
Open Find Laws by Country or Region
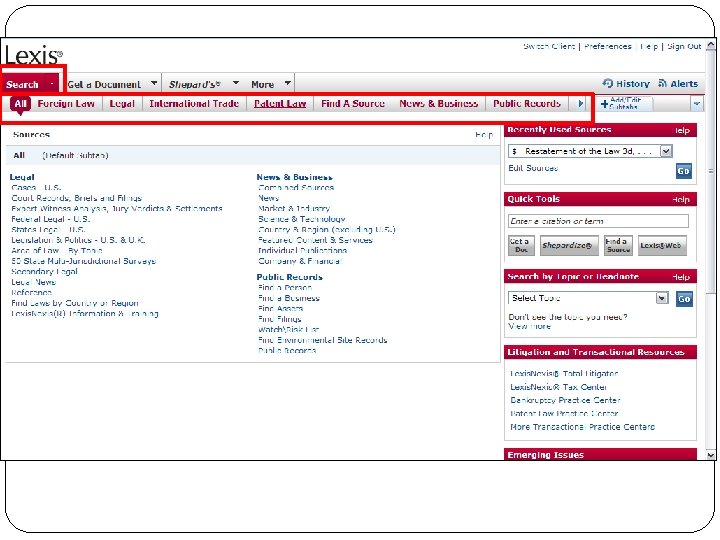pos(74,303)
